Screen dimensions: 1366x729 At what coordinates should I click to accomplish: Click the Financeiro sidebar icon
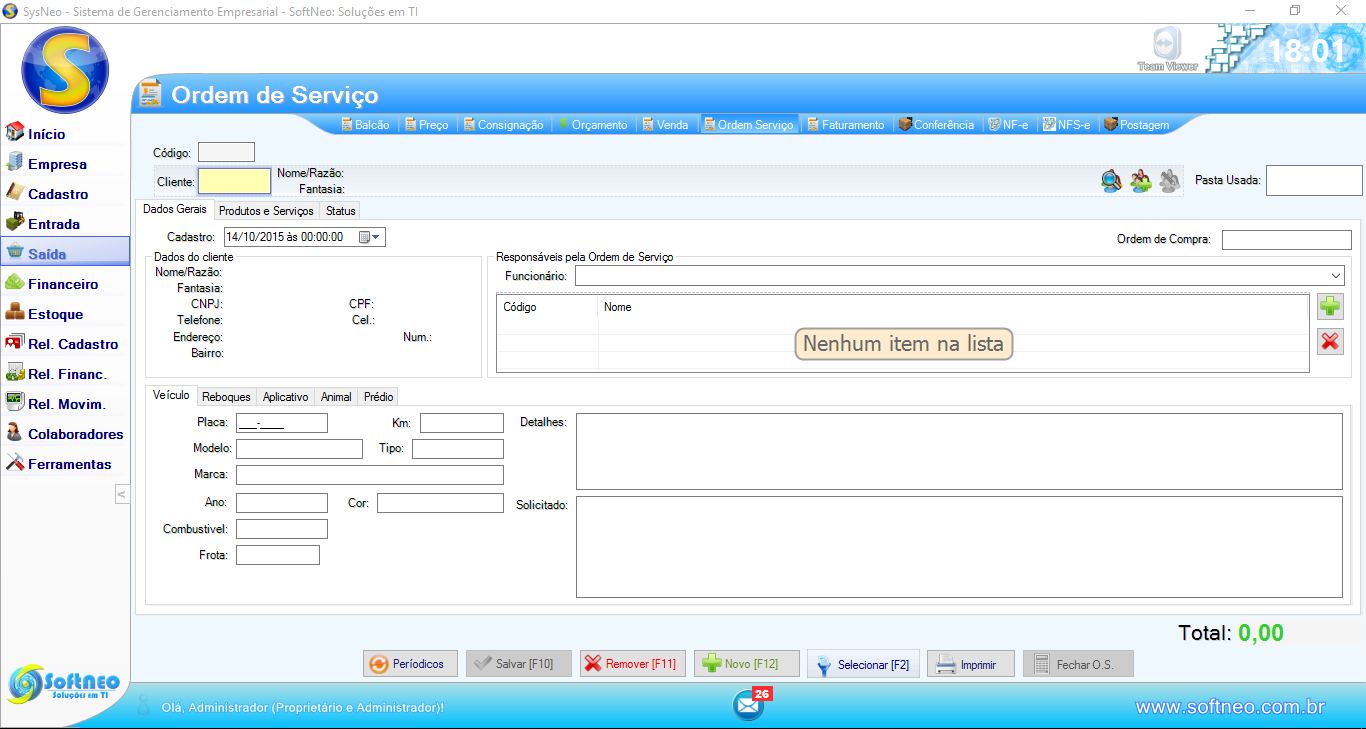point(15,284)
